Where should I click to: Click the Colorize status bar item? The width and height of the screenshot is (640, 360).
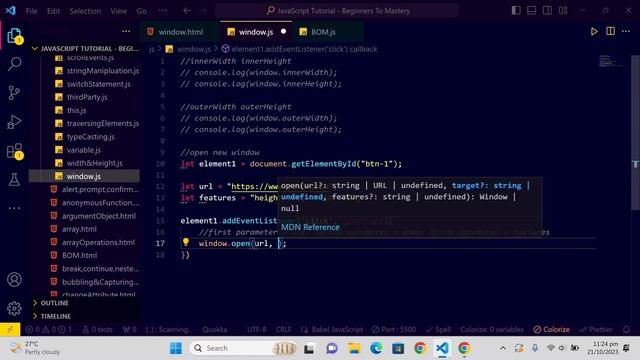(x=551, y=329)
